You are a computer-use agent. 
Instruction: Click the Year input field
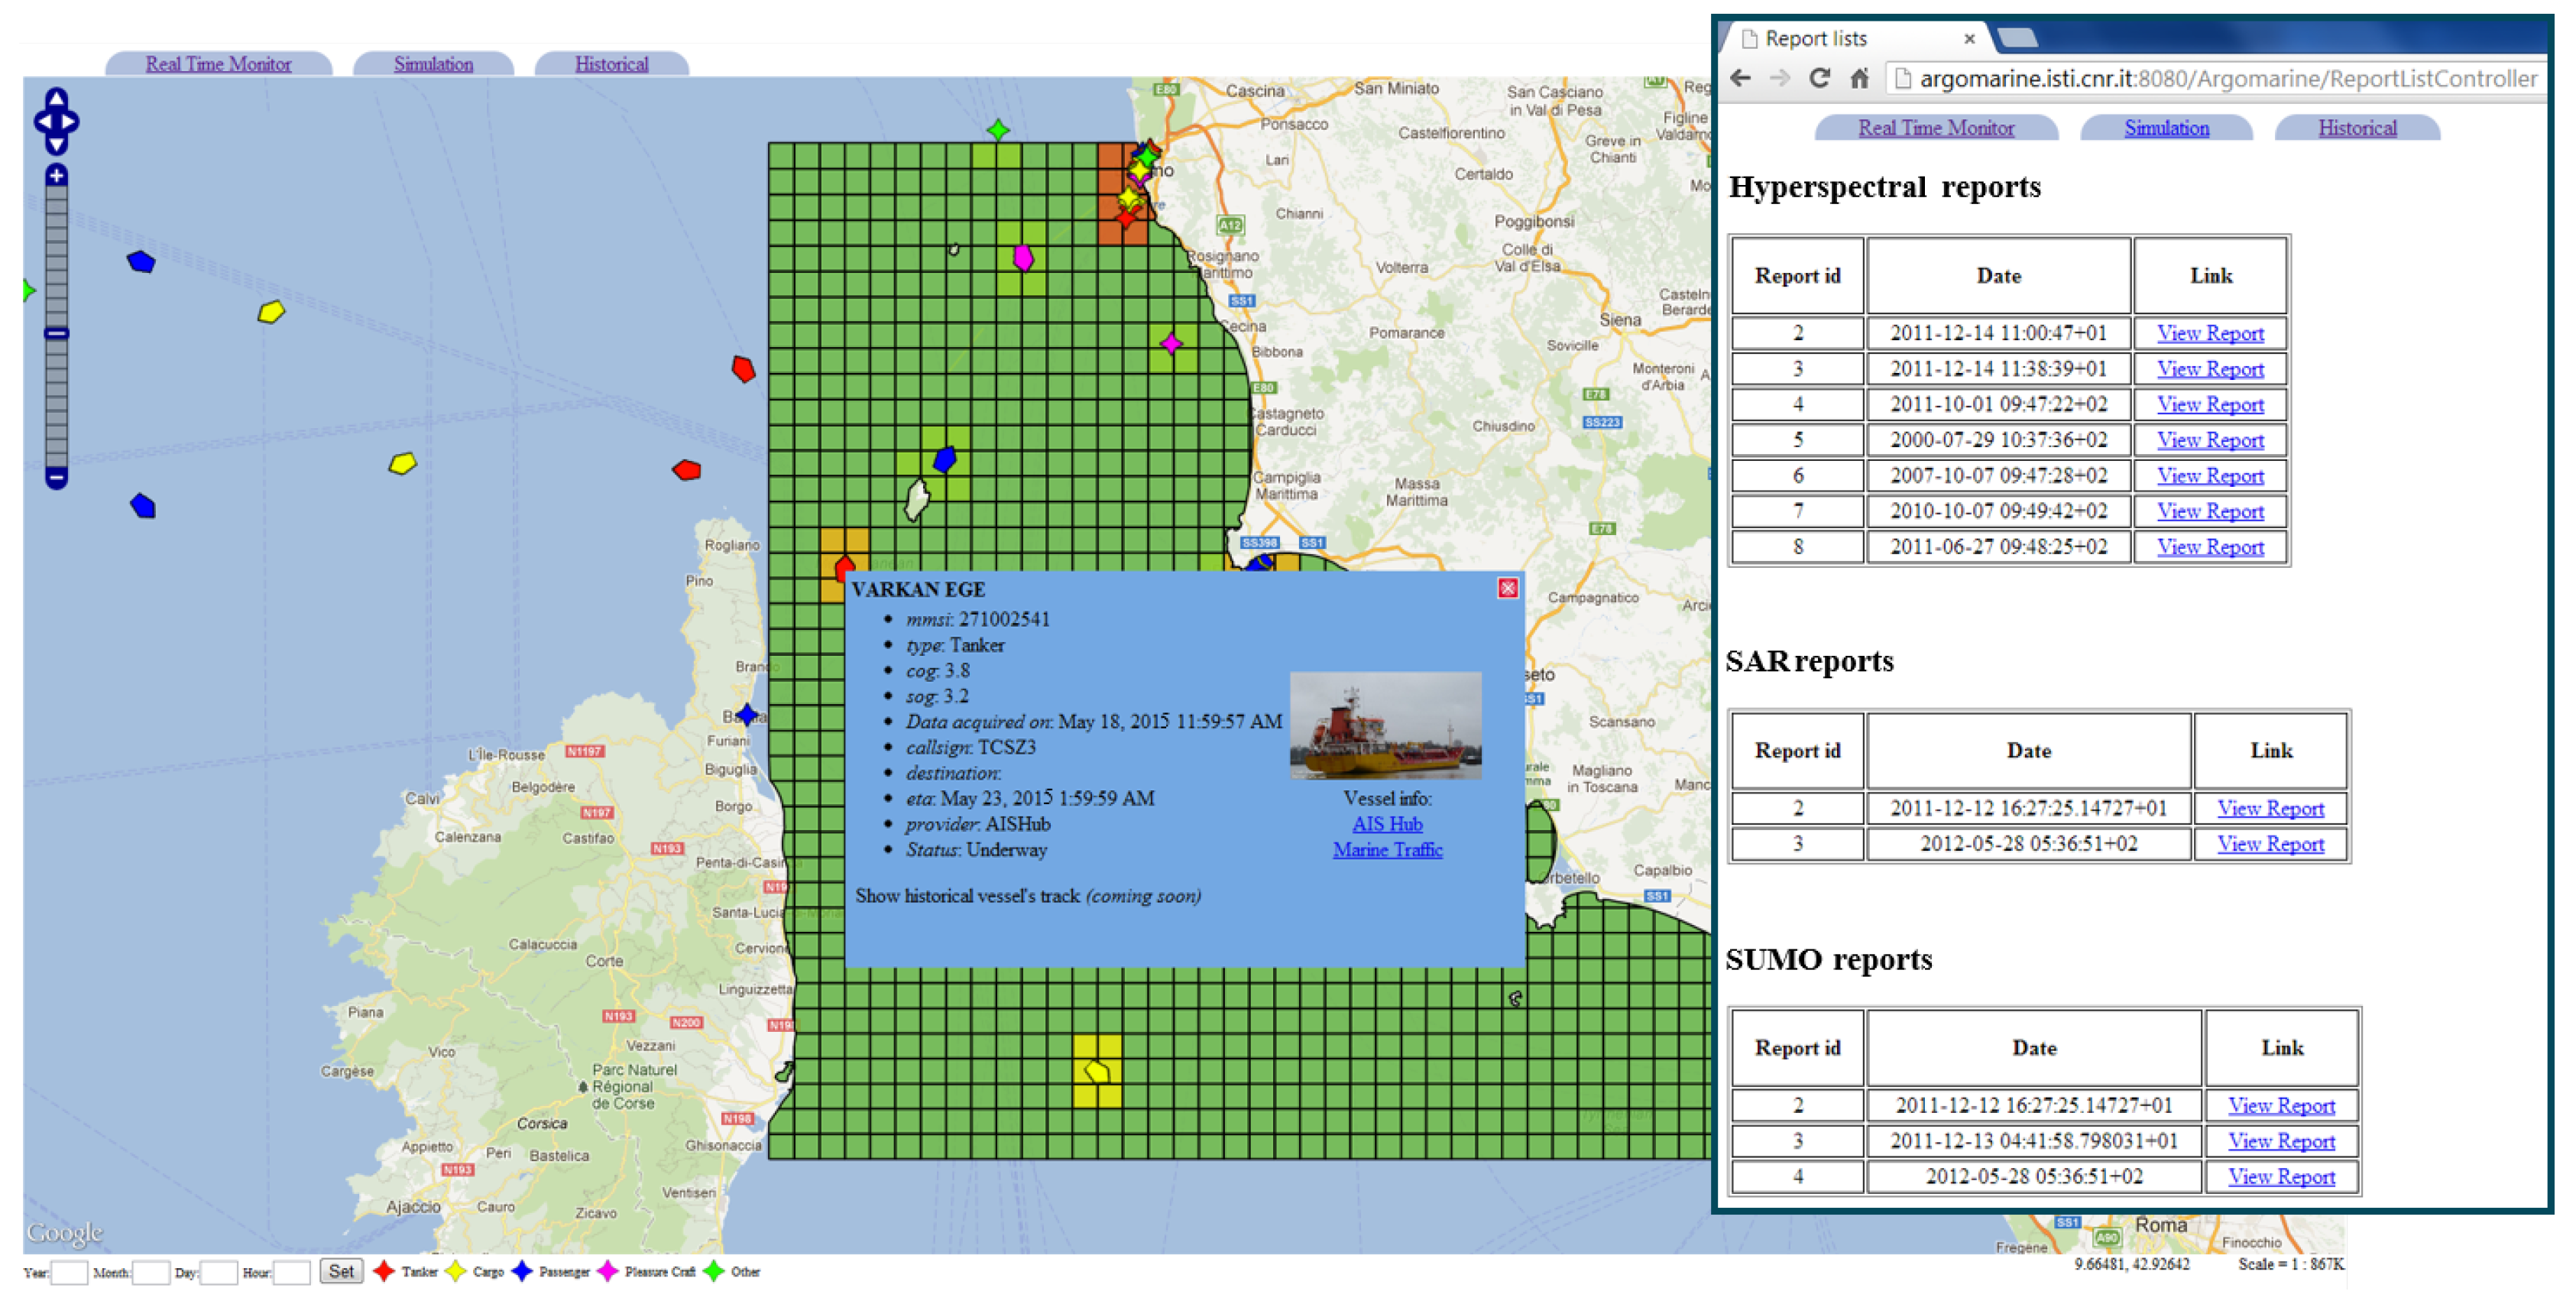pyautogui.click(x=69, y=1272)
